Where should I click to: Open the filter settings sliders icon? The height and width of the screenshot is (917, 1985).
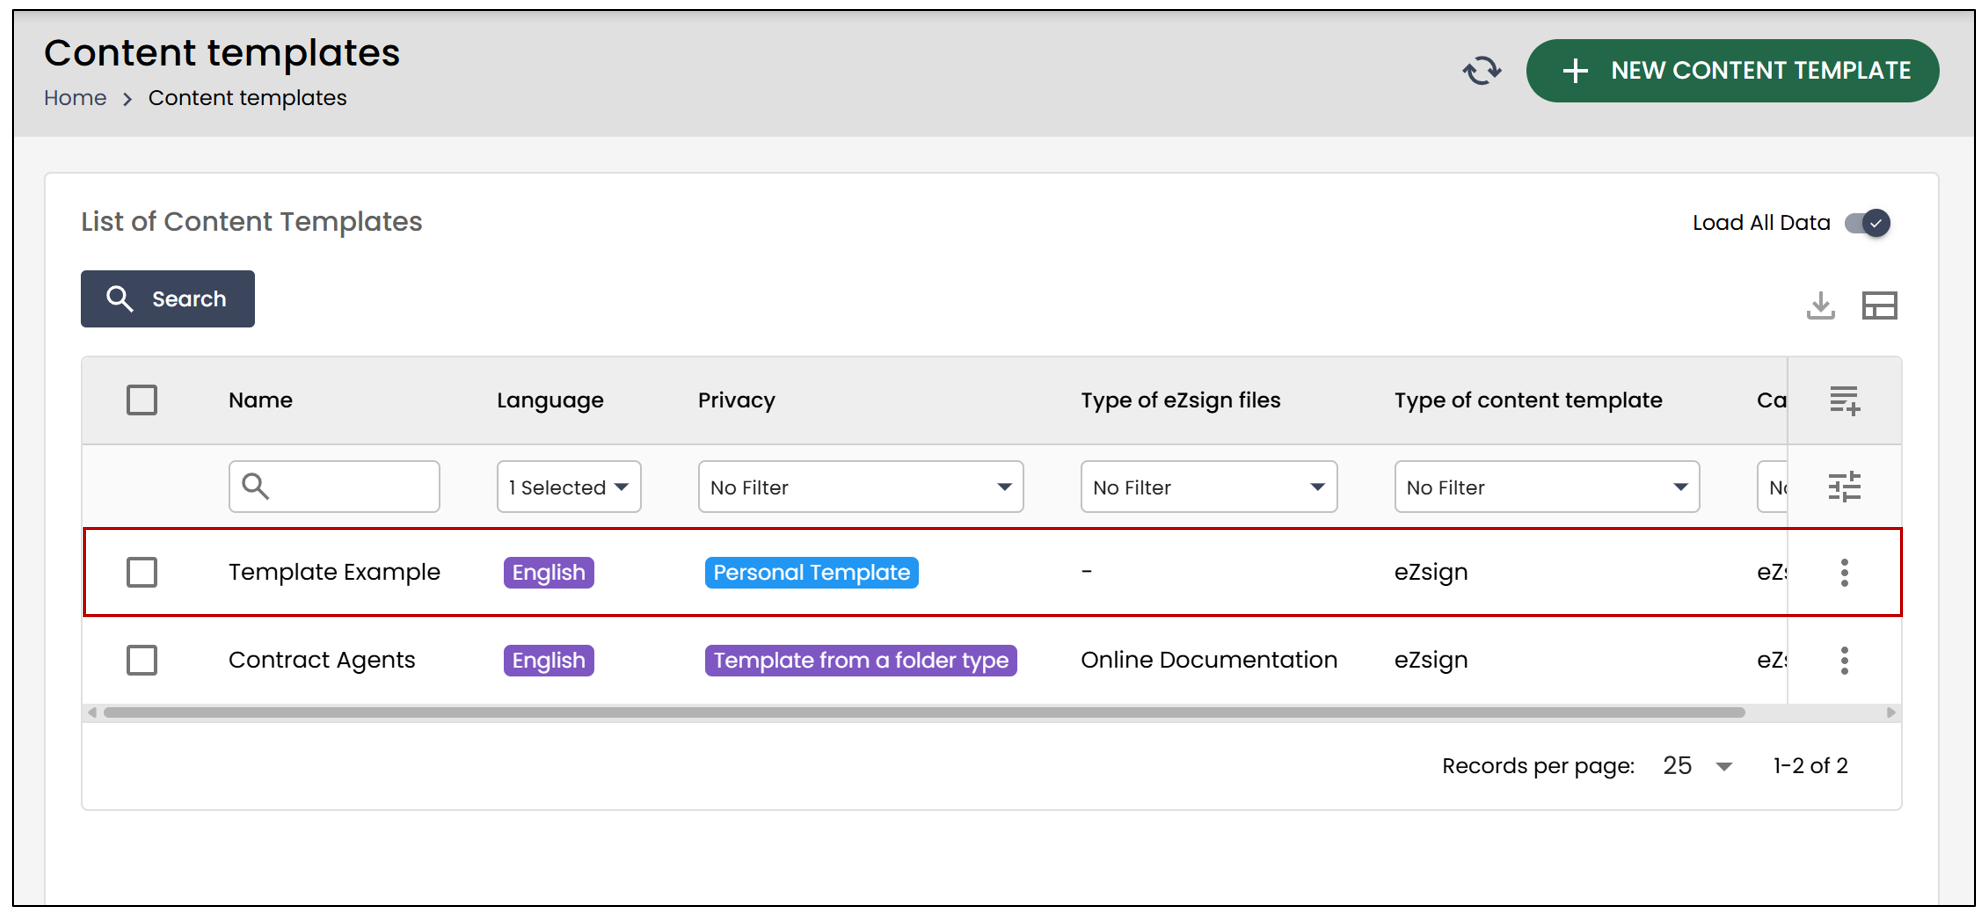(x=1844, y=487)
